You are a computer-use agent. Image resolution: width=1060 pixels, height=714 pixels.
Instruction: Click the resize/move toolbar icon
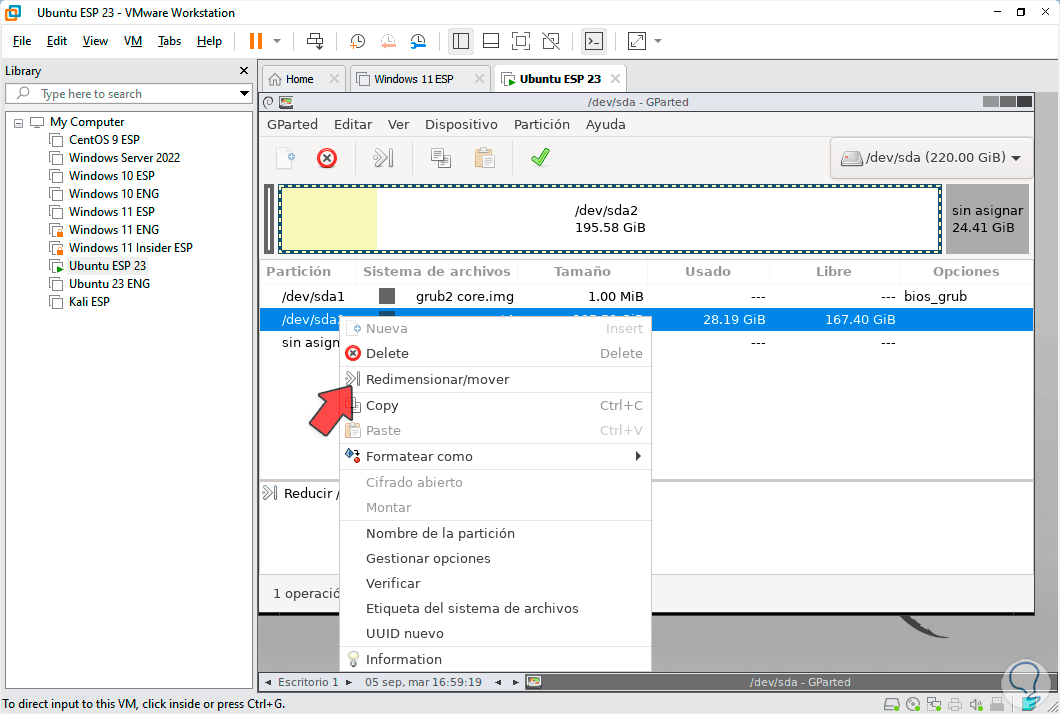pos(383,158)
